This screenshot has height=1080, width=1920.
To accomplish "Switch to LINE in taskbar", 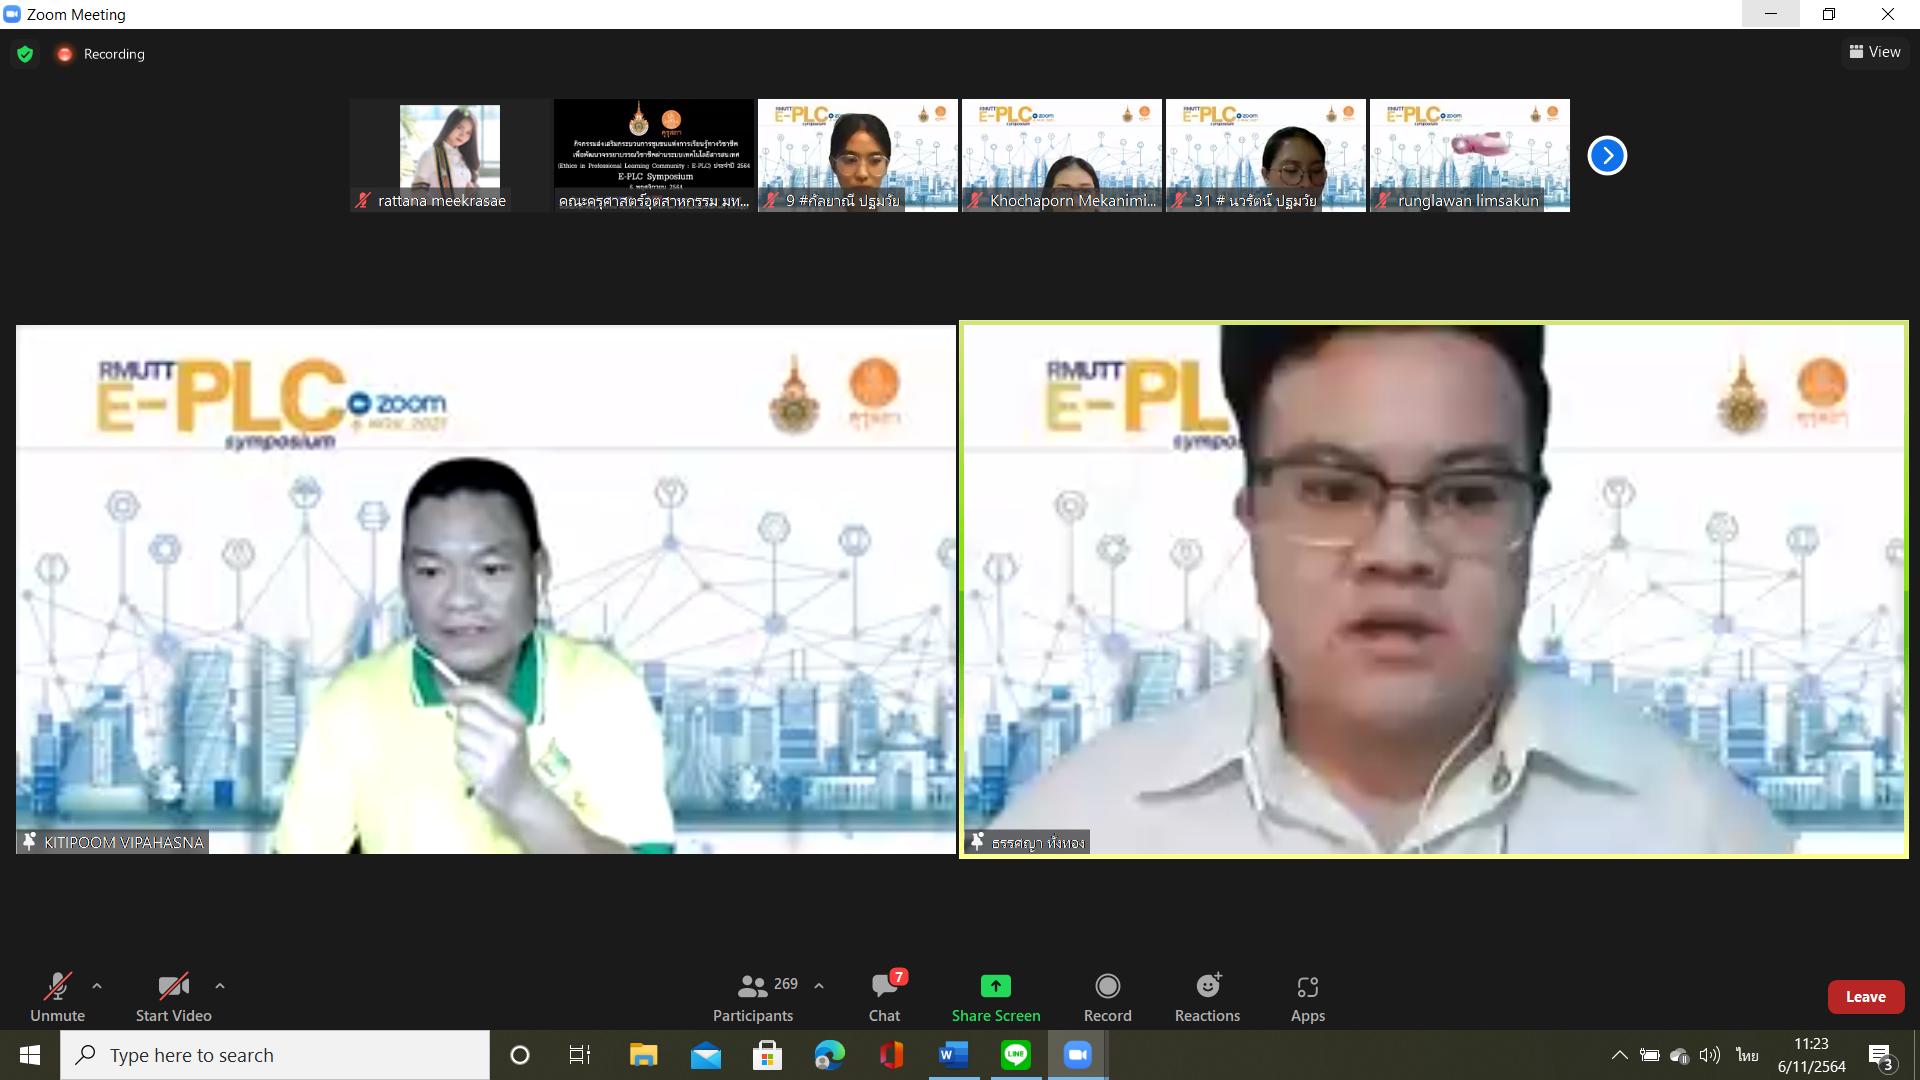I will 1016,1055.
